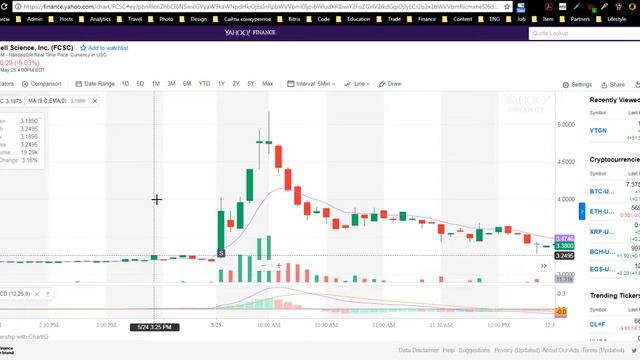Click the browser address bar URL

click(260, 7)
